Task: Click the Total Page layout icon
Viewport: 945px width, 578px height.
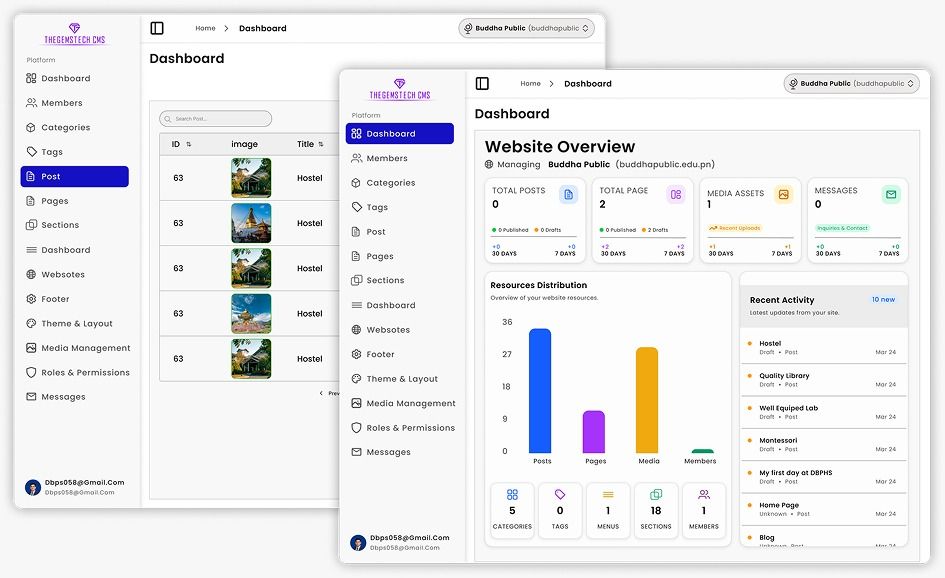Action: tap(676, 195)
